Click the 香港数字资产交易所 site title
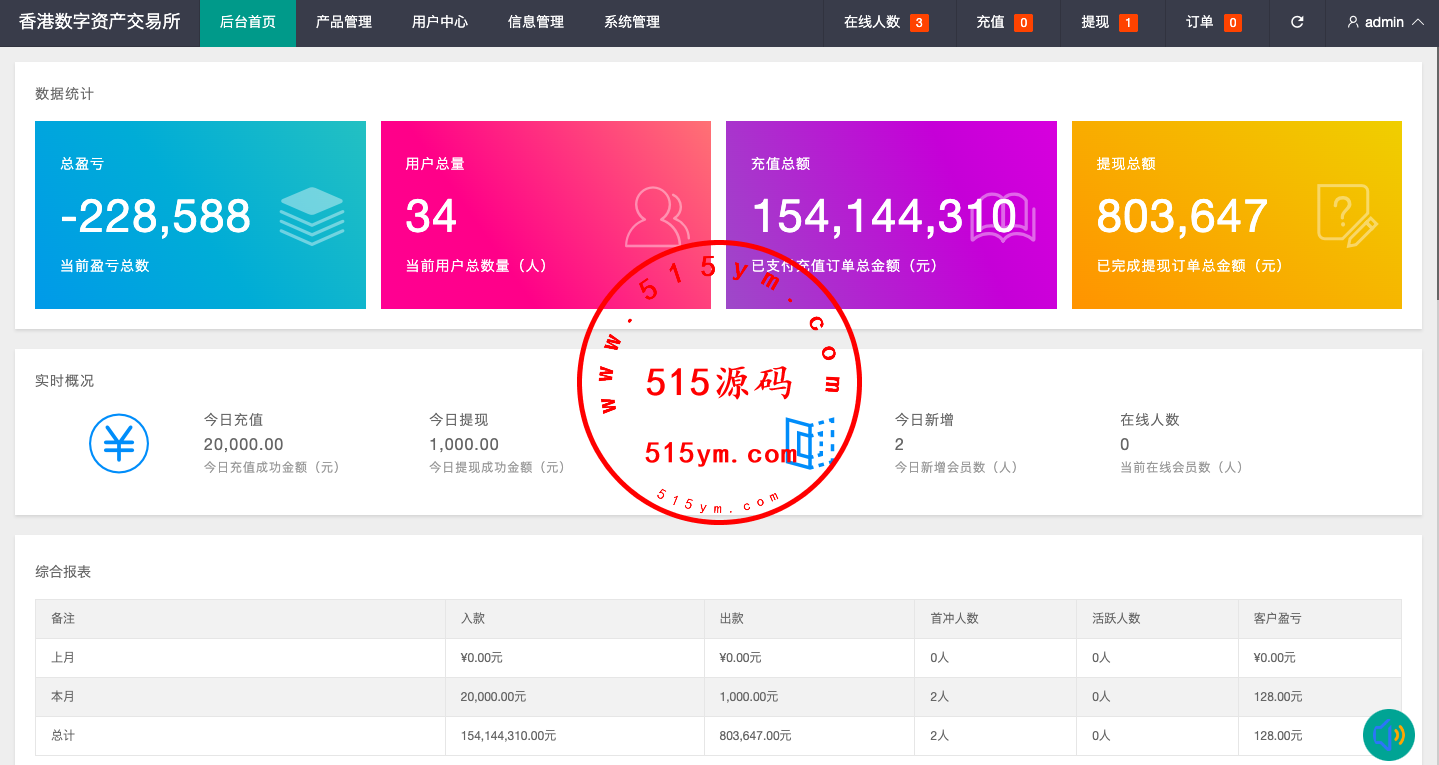 click(100, 22)
